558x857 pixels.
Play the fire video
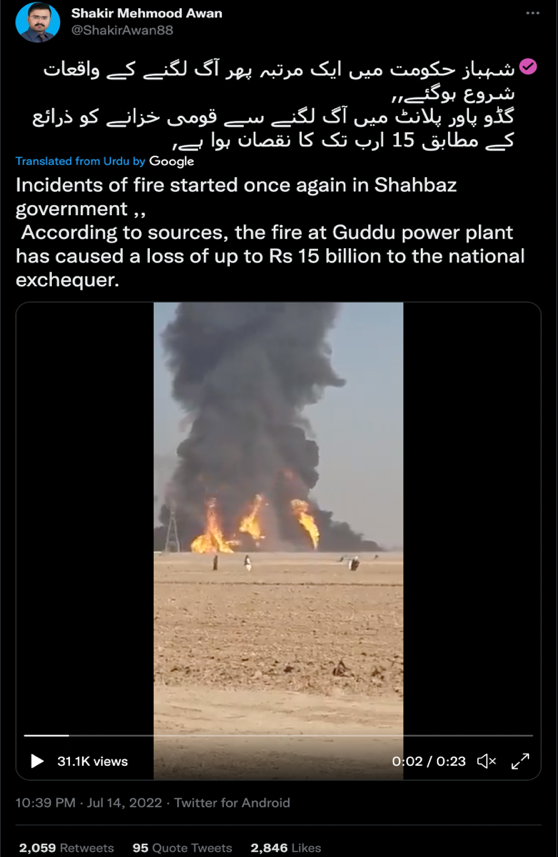coord(37,761)
